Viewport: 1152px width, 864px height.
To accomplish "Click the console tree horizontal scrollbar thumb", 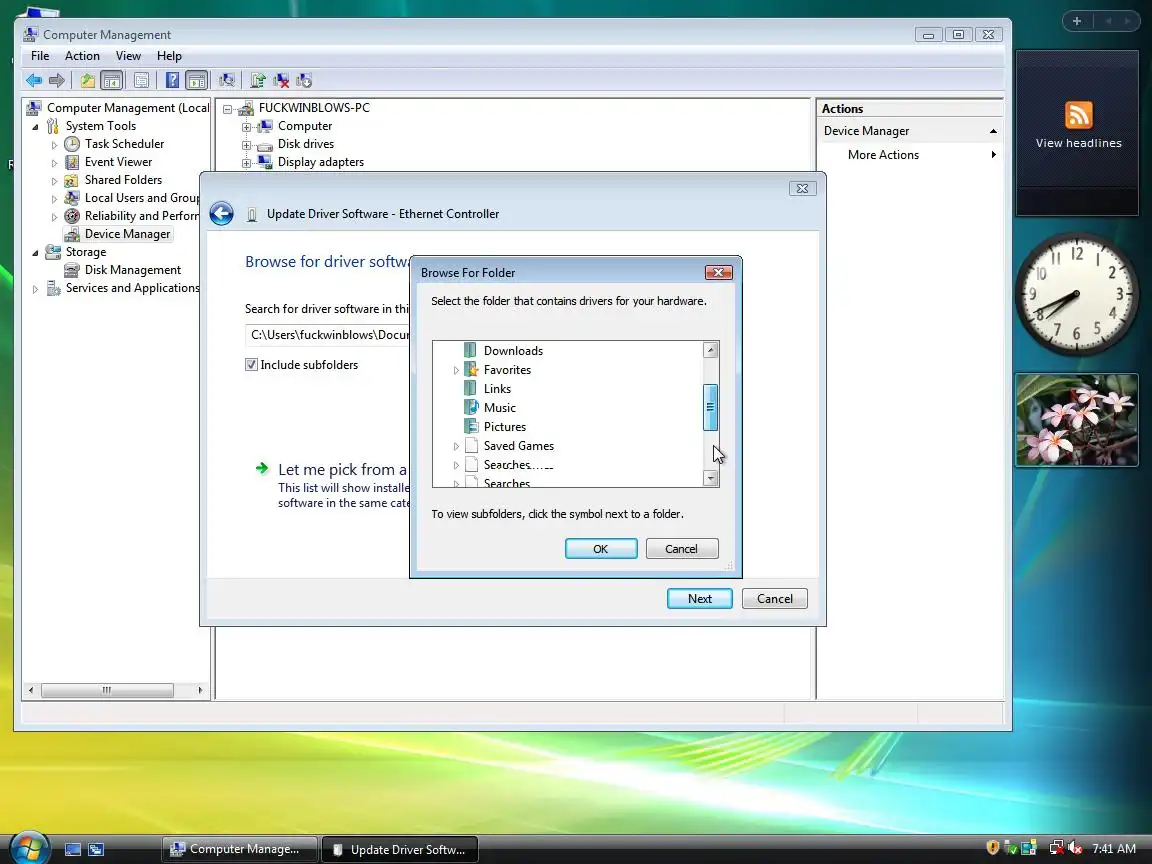I will [107, 690].
